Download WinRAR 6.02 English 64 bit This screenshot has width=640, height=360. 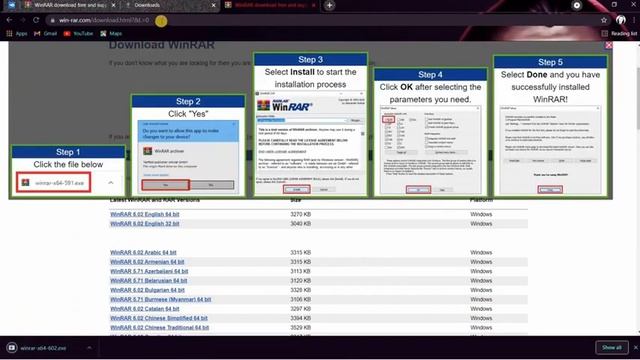[144, 214]
